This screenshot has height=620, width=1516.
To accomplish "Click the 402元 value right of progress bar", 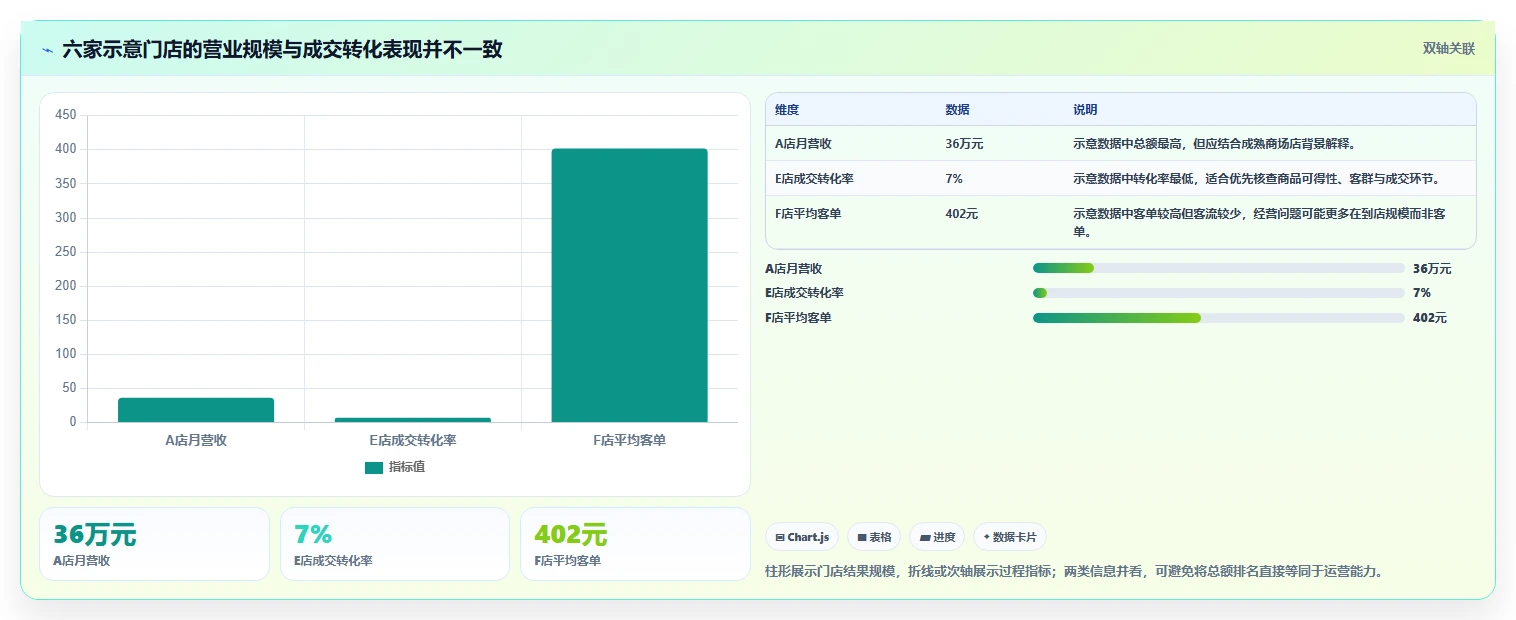I will pos(1430,318).
